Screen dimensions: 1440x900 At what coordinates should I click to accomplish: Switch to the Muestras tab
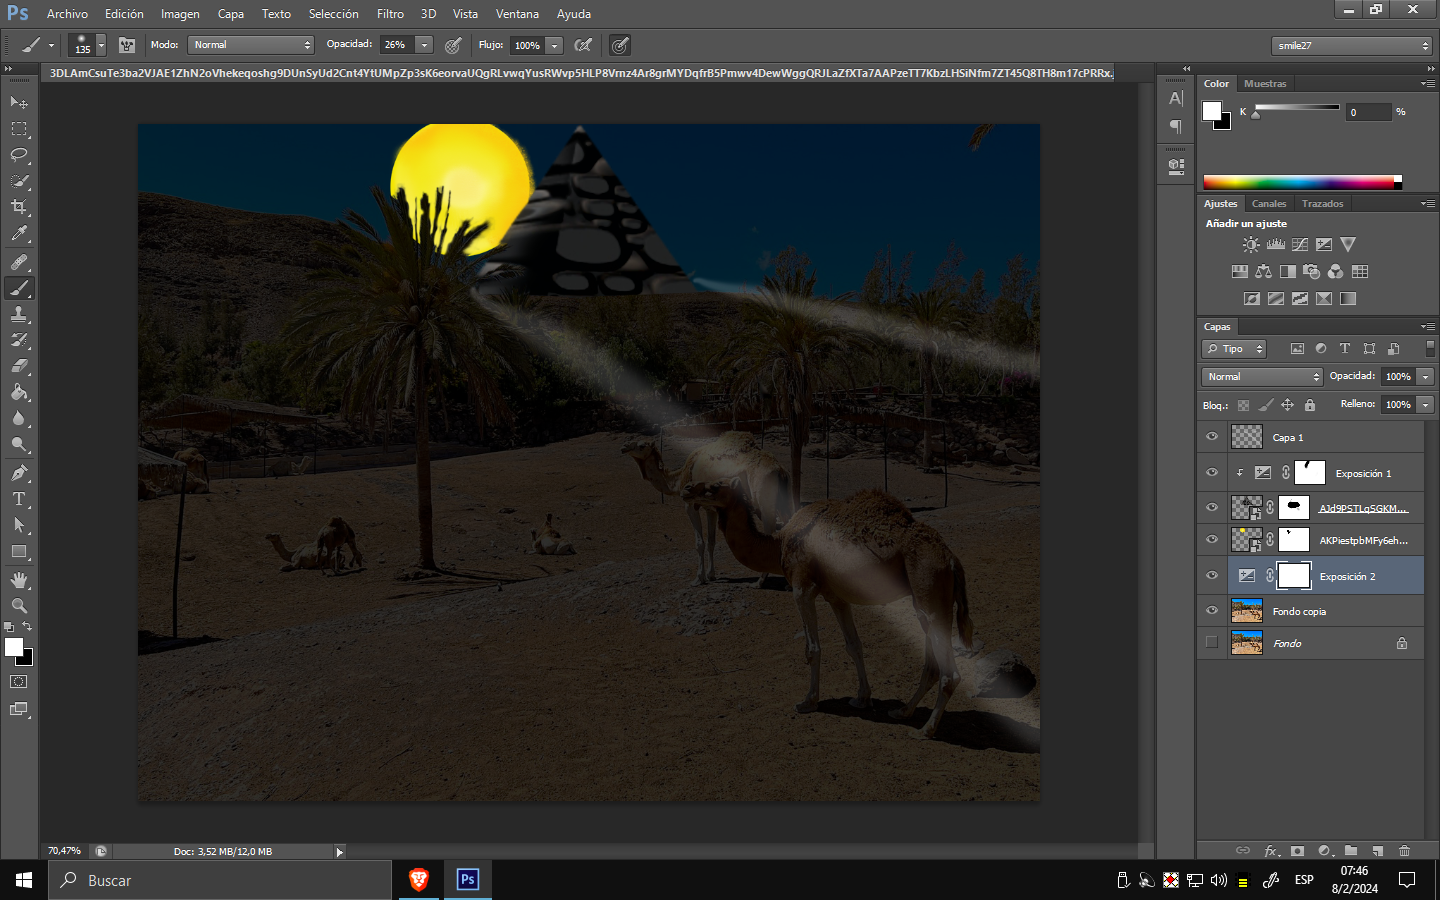pyautogui.click(x=1265, y=84)
